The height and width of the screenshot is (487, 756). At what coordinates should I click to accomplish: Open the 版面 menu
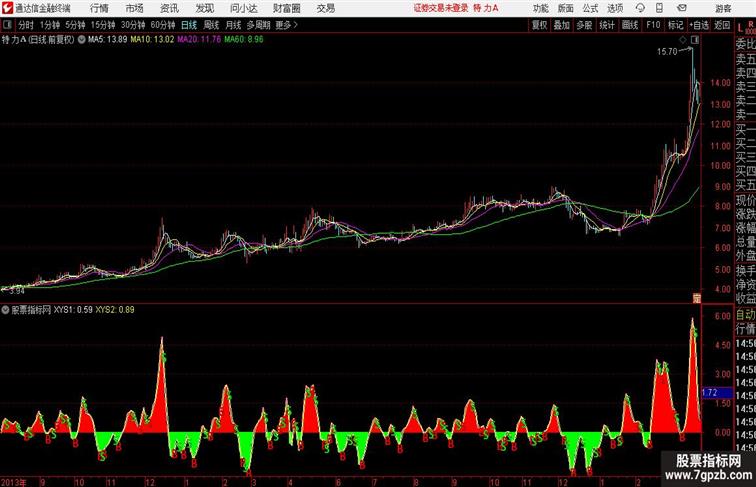(x=565, y=8)
